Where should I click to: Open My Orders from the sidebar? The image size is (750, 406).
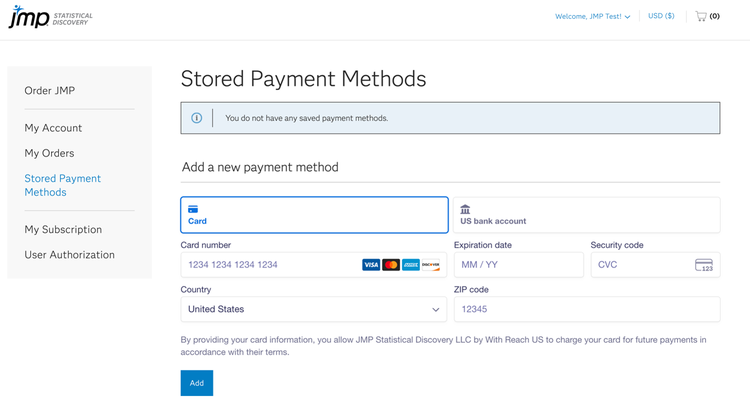49,153
